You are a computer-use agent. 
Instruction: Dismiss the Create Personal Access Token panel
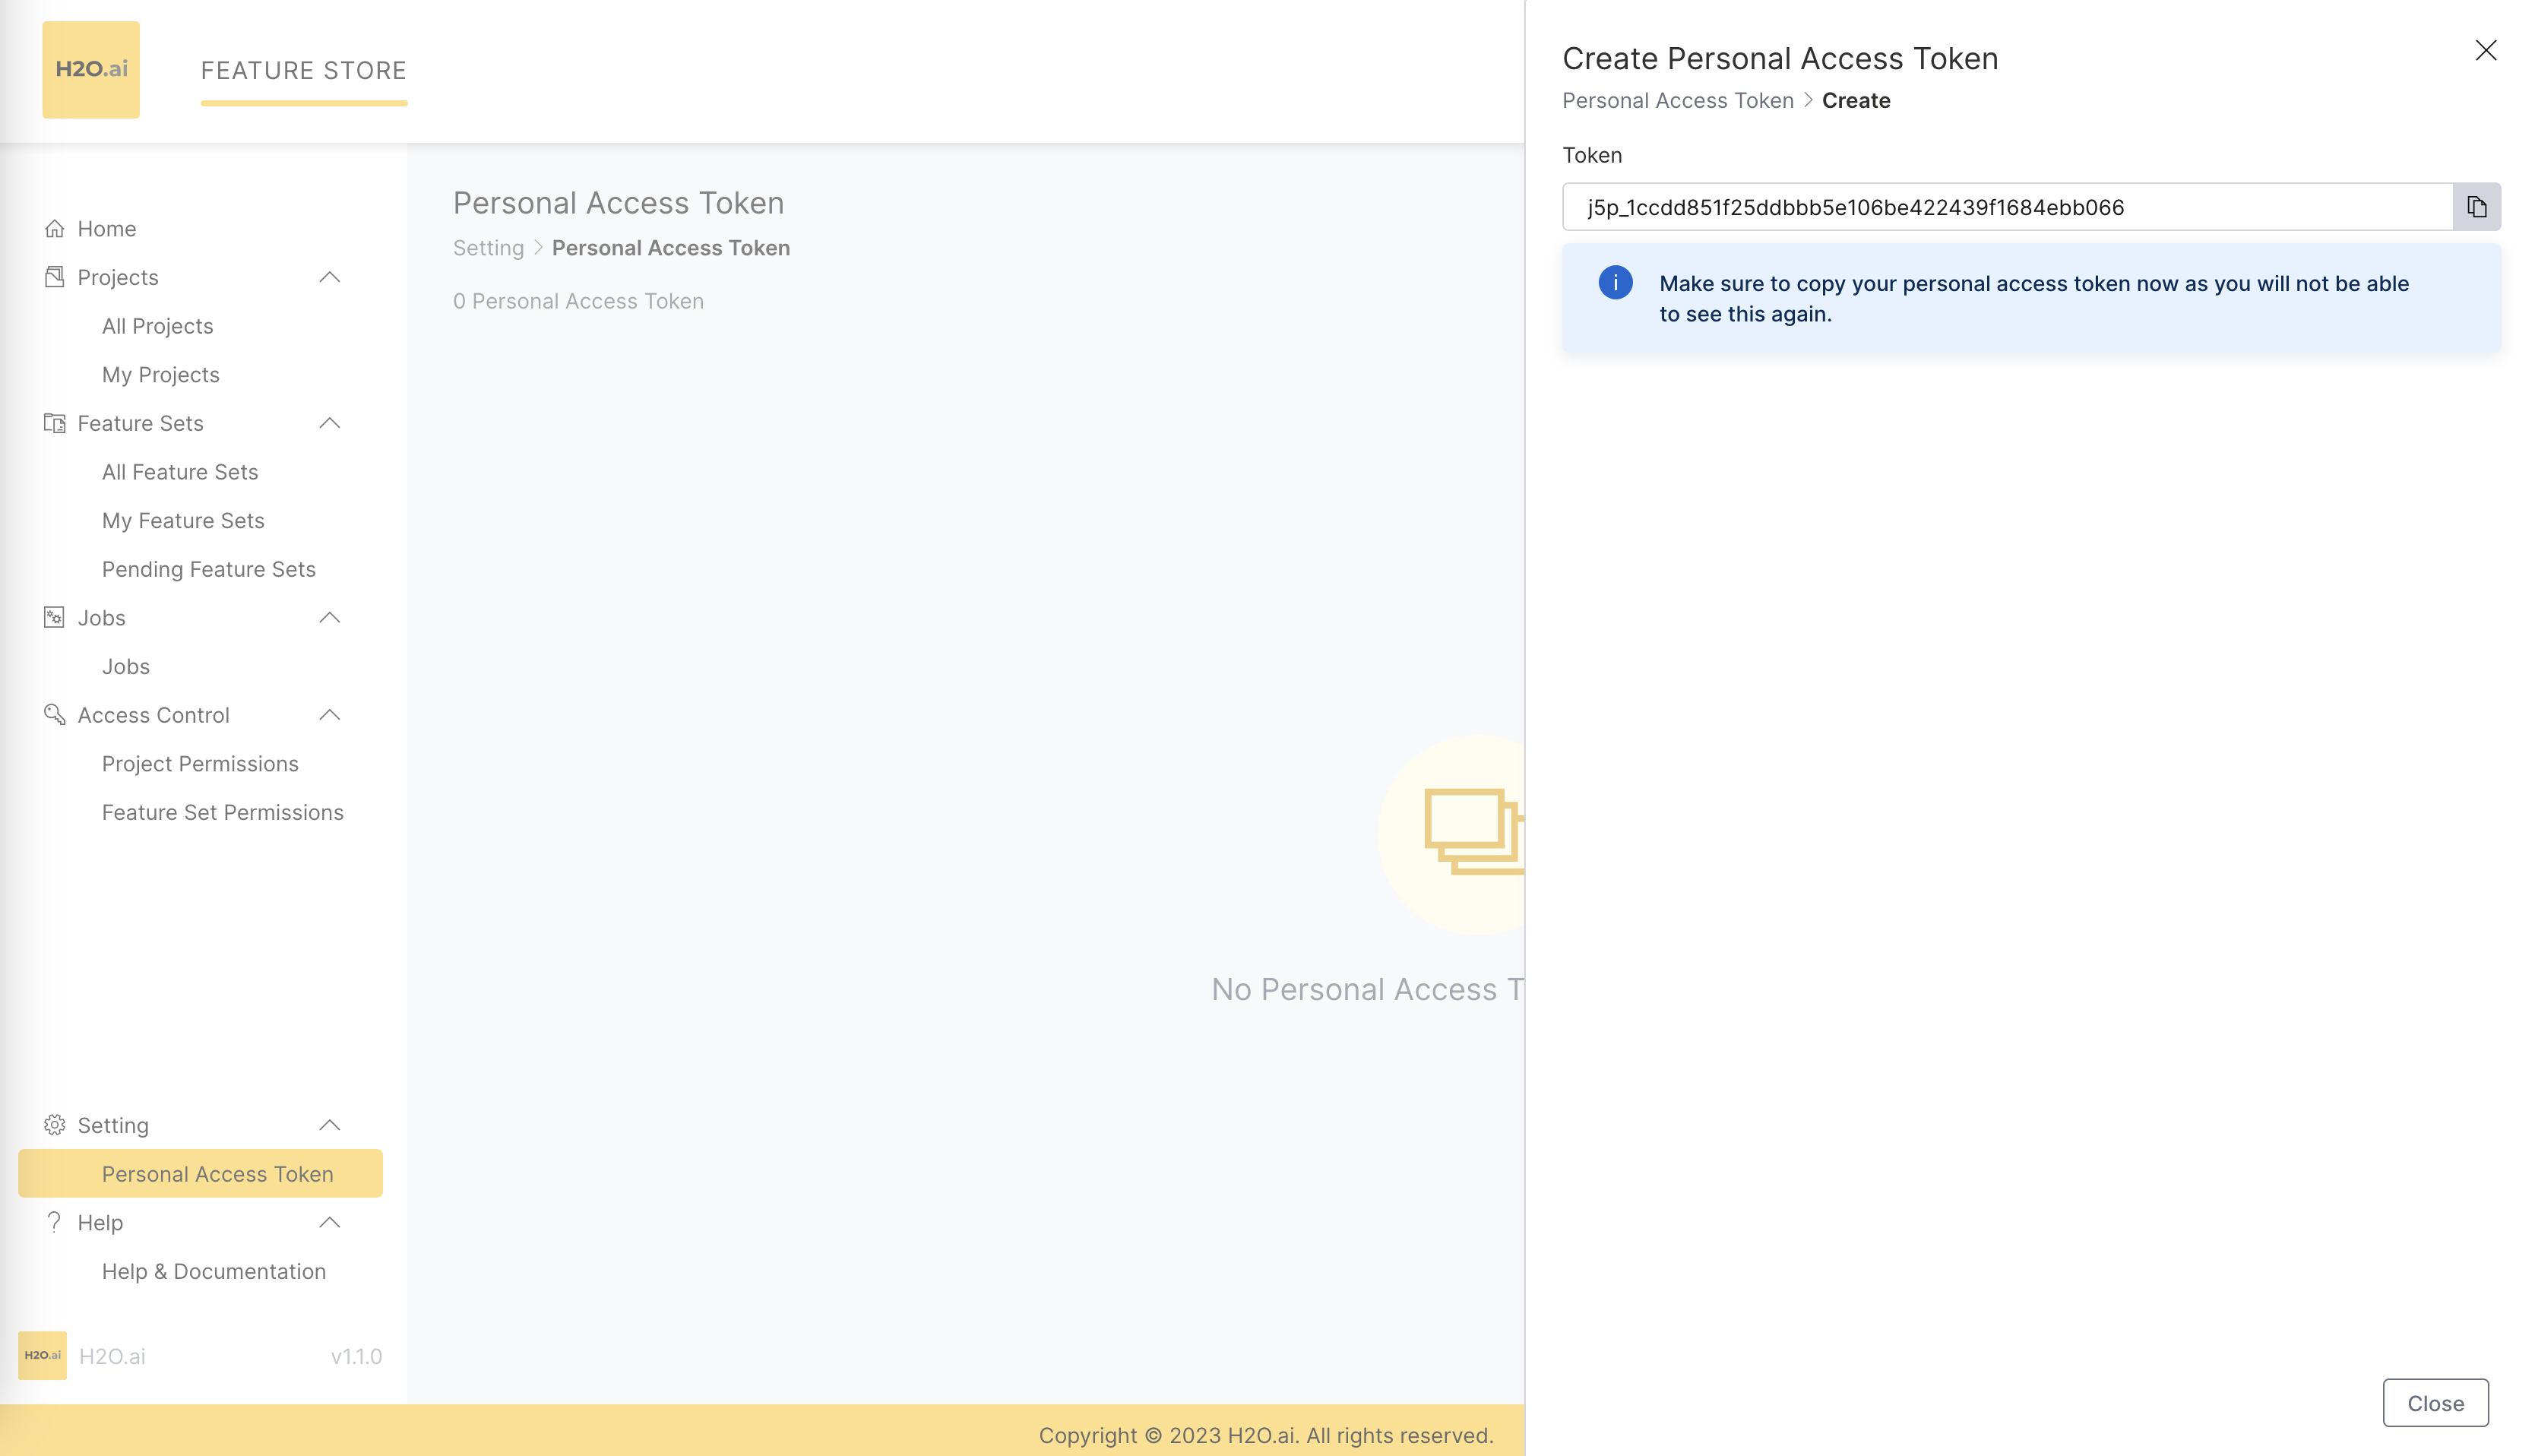[2486, 50]
